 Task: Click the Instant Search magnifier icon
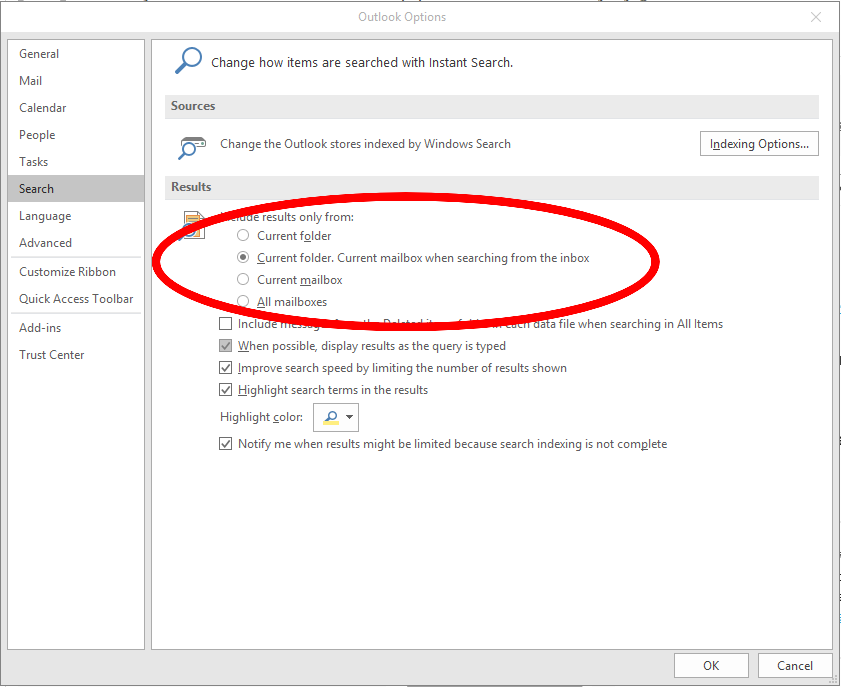coord(188,61)
